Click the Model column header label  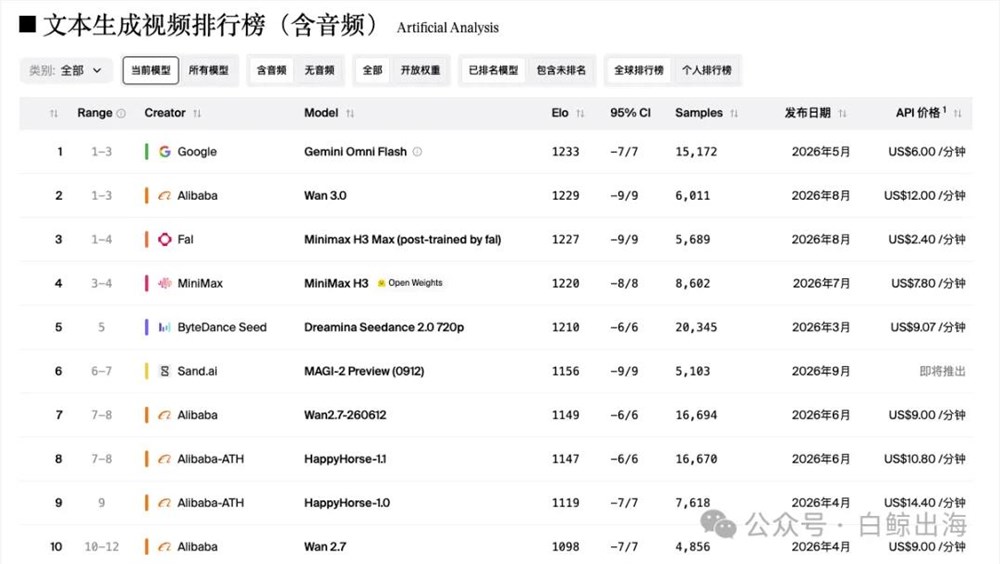tap(321, 113)
